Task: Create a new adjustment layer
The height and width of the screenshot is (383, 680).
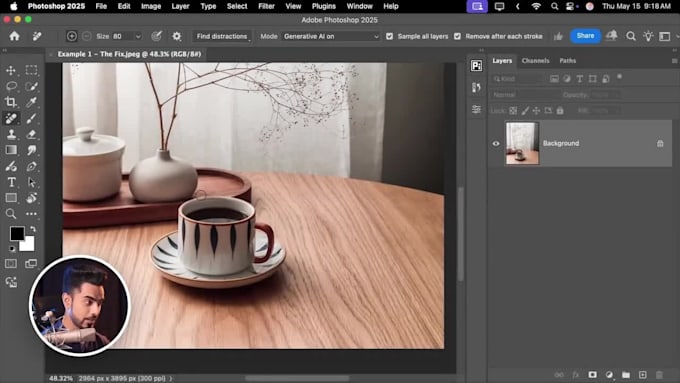Action: point(609,375)
